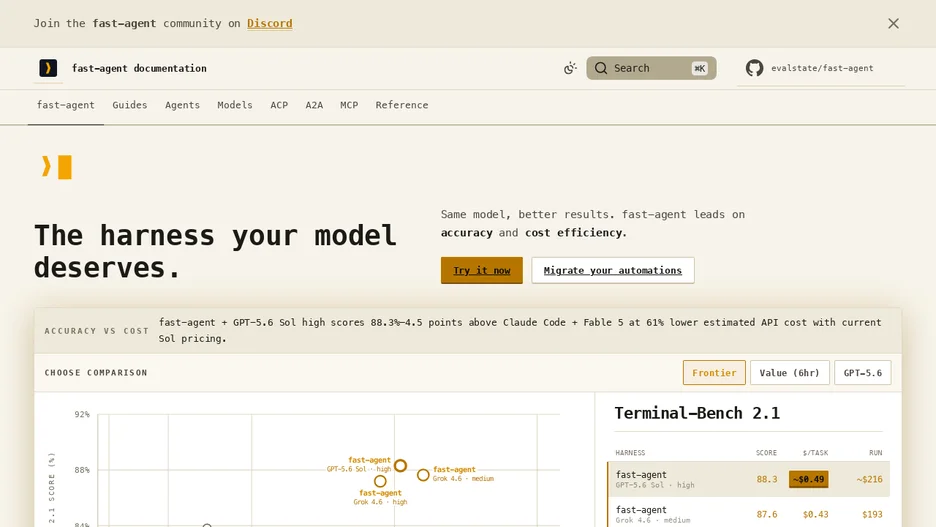The image size is (936, 527).
Task: Toggle the light/dark theme icon
Action: (x=570, y=68)
